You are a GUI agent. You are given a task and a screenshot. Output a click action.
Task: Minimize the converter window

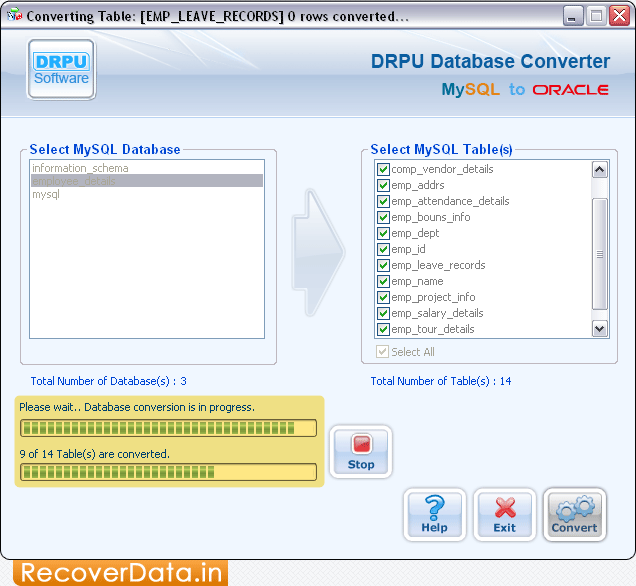tap(572, 16)
